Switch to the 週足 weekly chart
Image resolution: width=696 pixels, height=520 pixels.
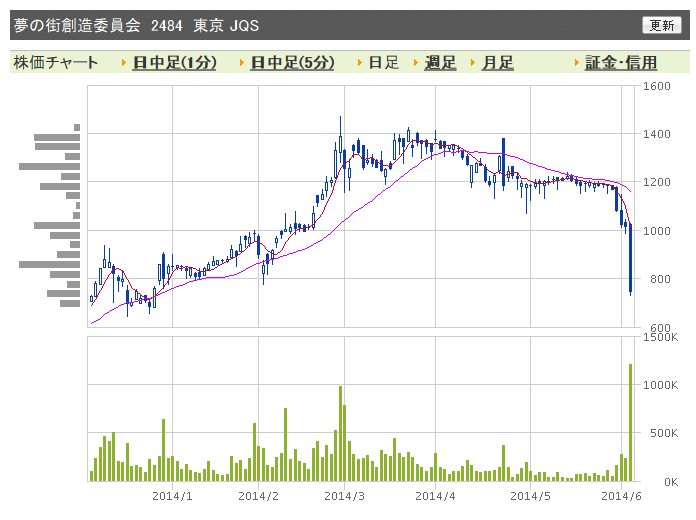(440, 63)
